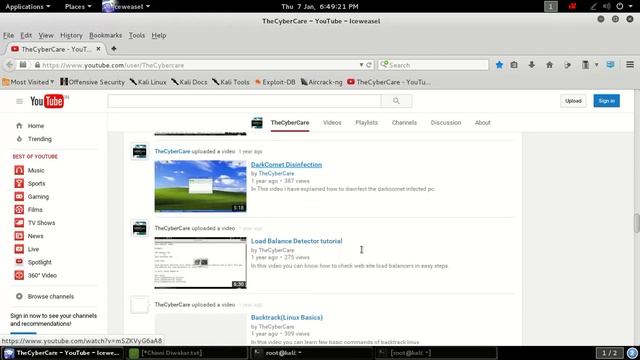Click the blue Sign in button
Viewport: 640px width, 360px height.
click(607, 101)
